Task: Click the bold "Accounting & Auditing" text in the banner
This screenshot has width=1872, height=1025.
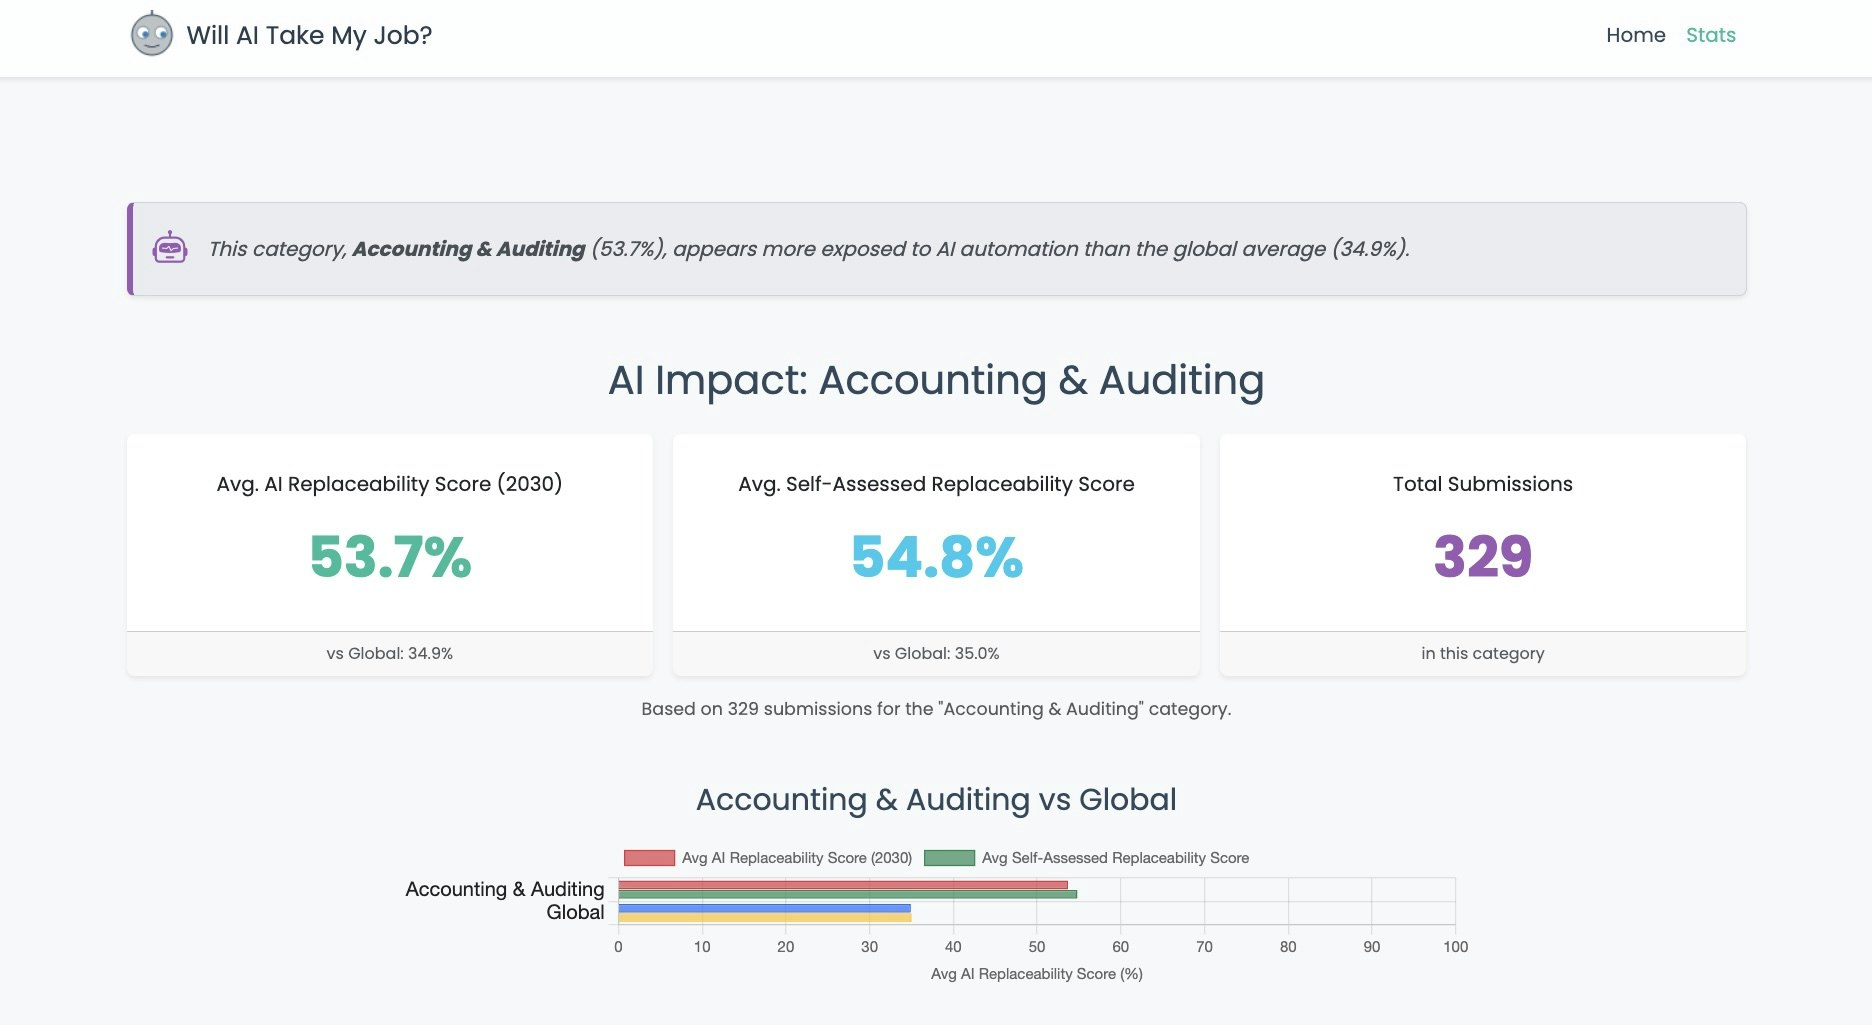Action: pos(468,249)
